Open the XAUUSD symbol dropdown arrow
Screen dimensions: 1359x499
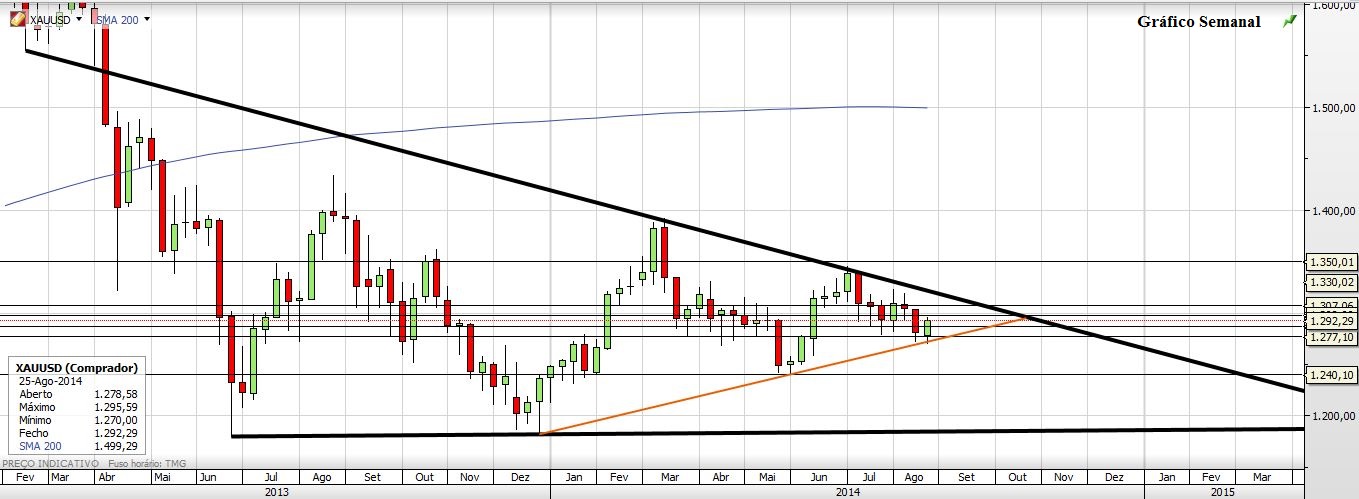78,19
